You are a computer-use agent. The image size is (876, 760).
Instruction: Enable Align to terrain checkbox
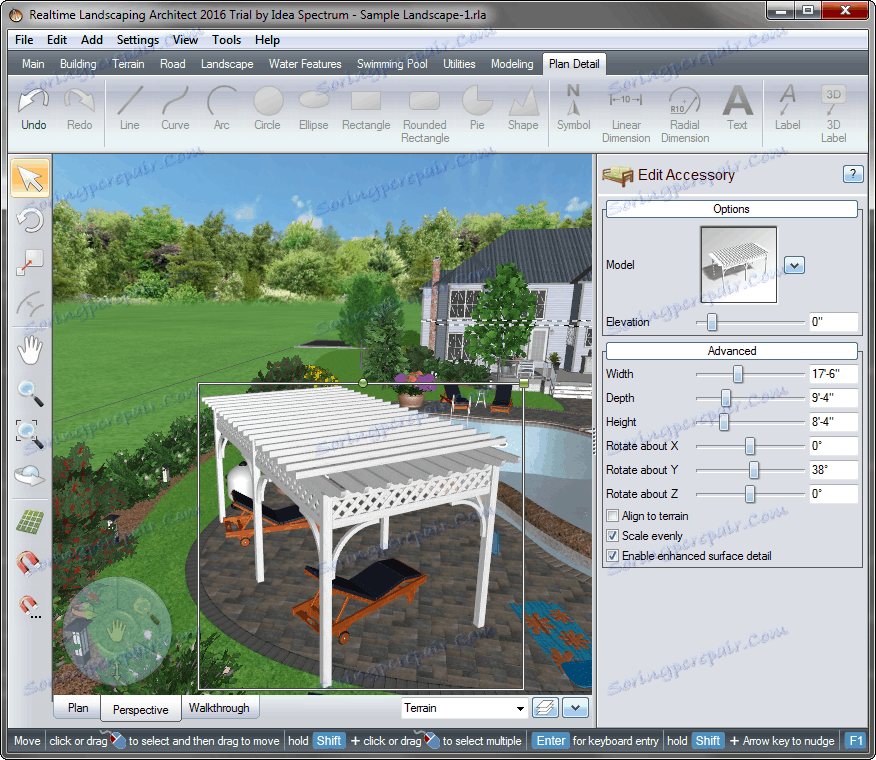613,516
